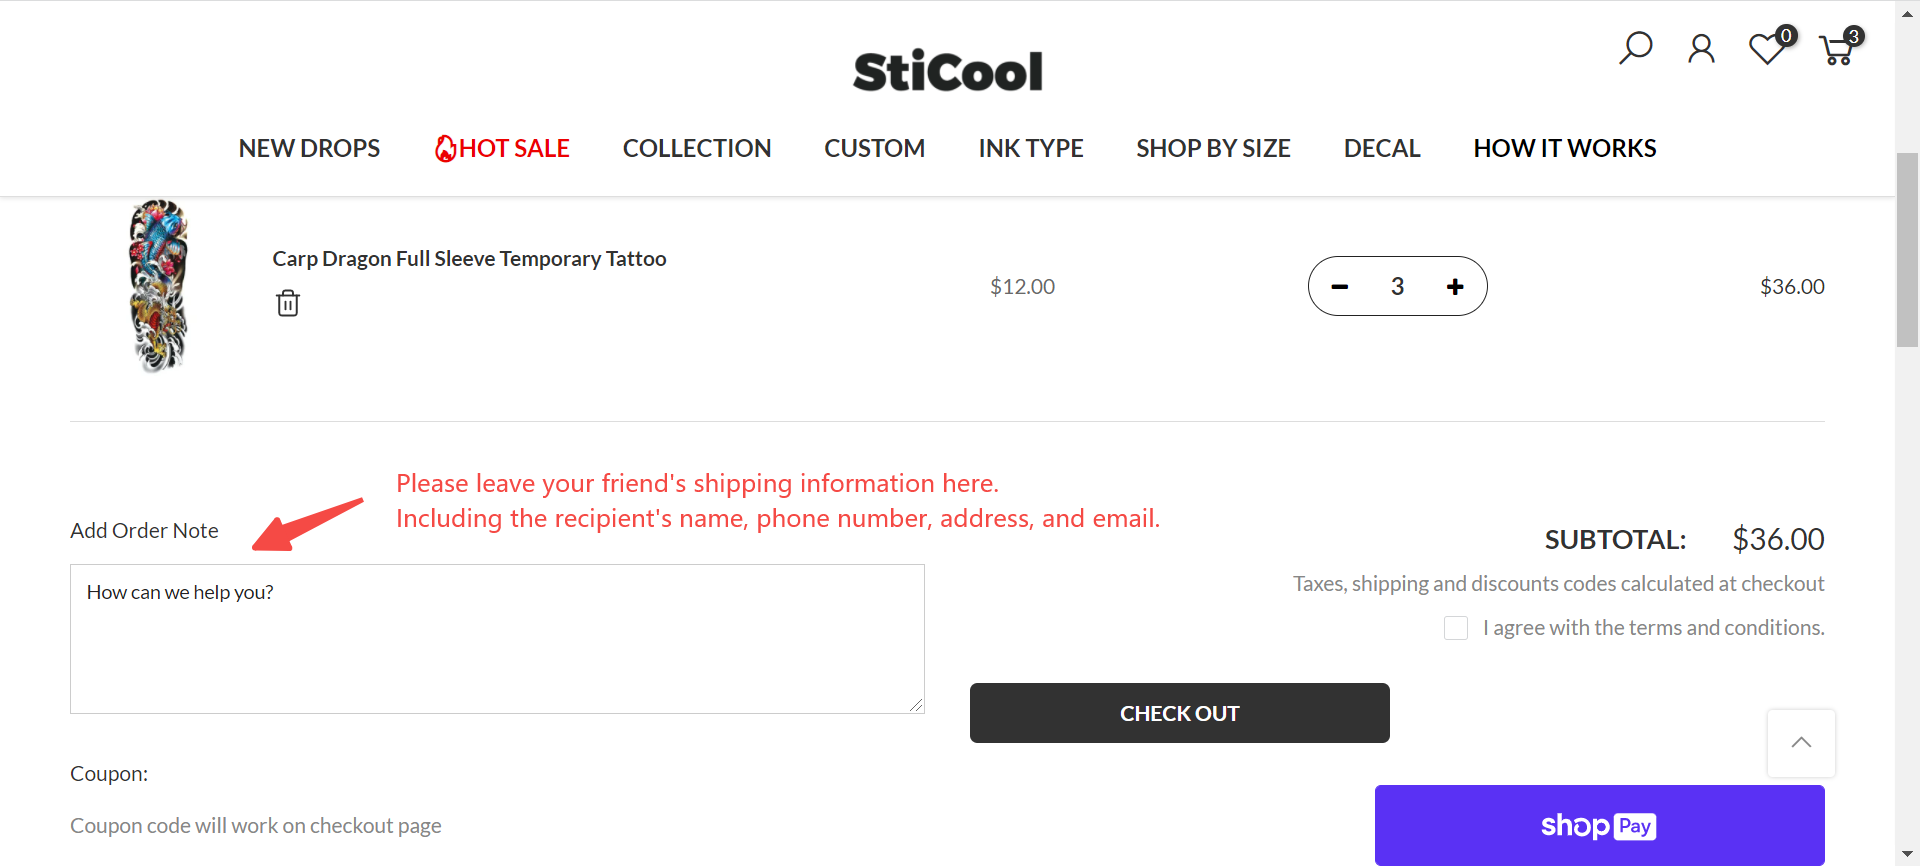Open the HOT SALE menu
The height and width of the screenshot is (866, 1920).
click(502, 148)
